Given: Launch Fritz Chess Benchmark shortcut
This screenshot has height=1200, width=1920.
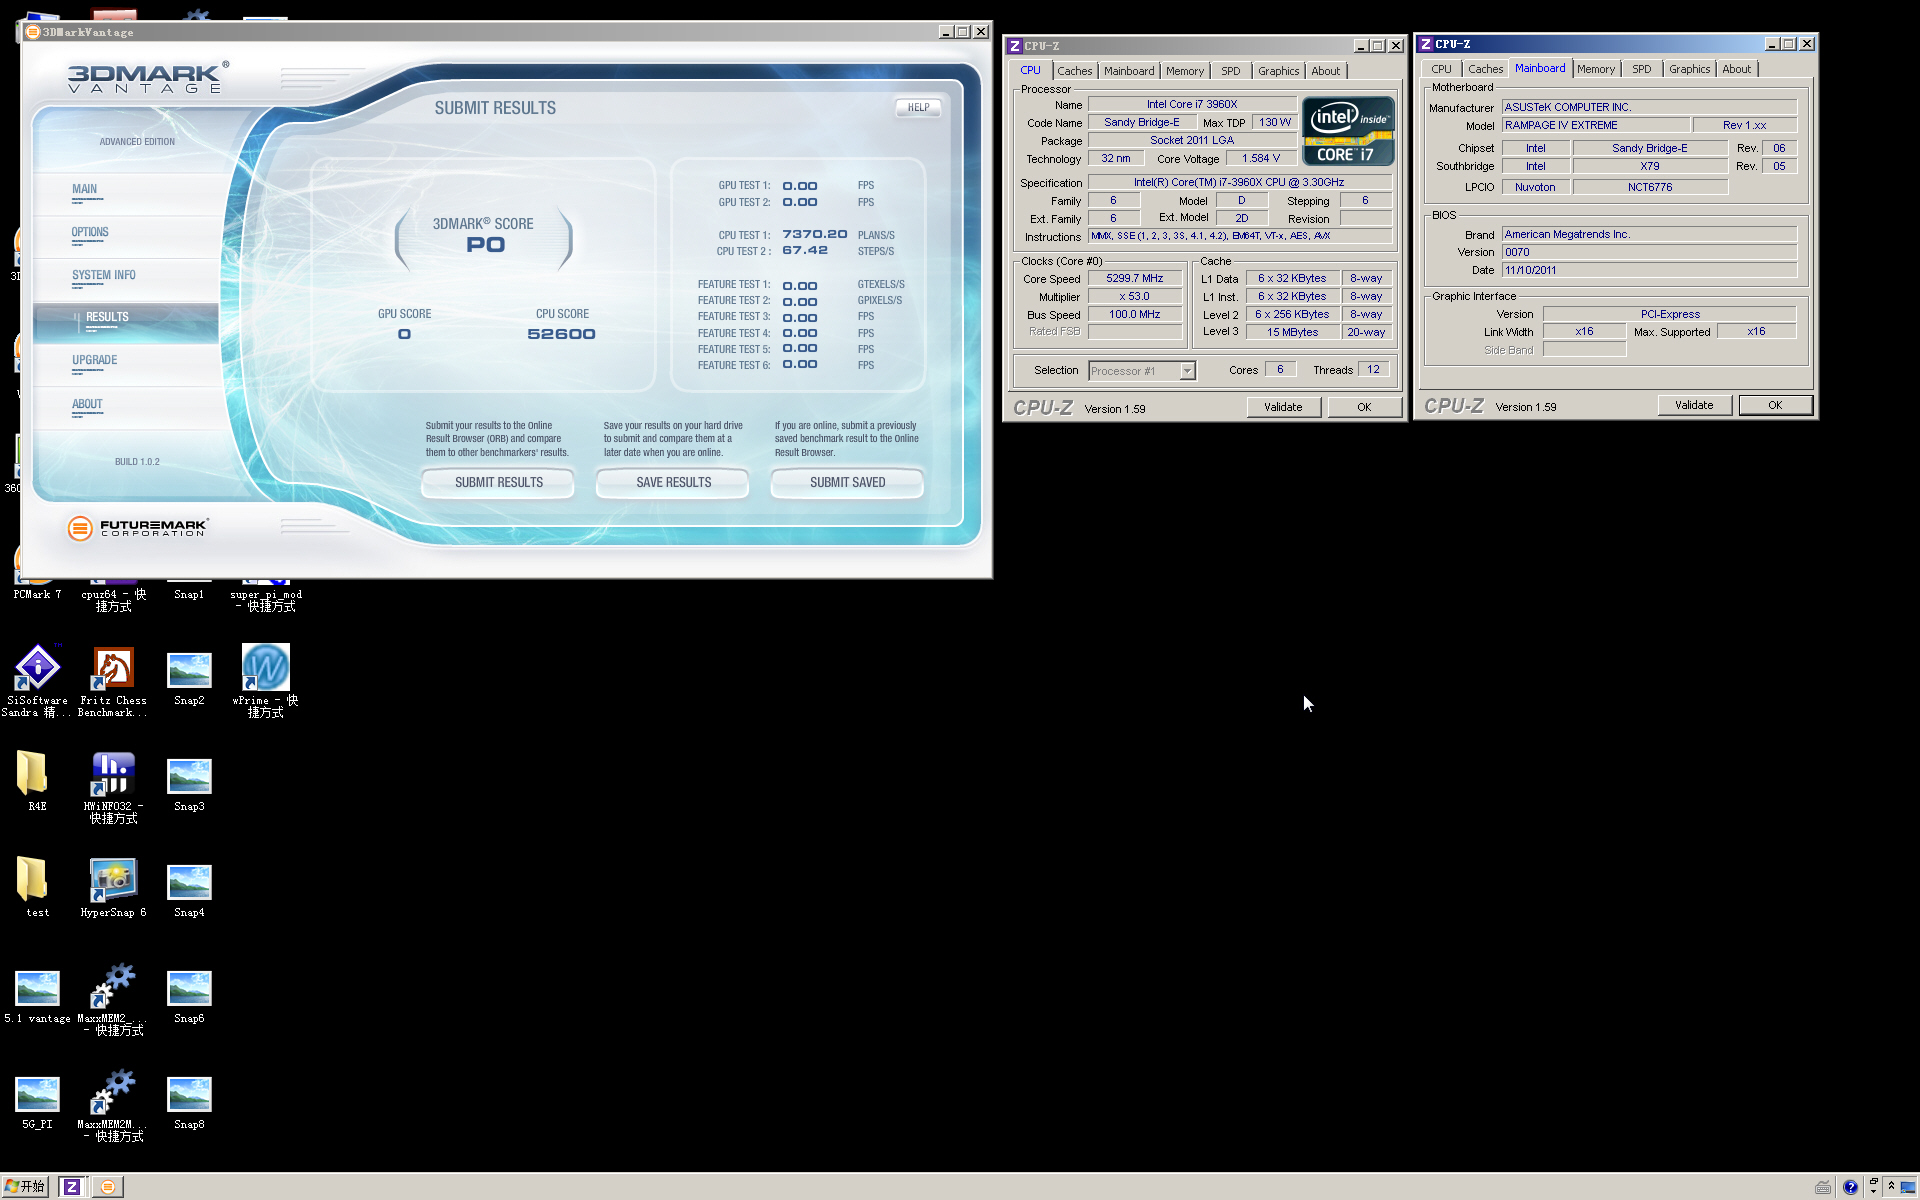Looking at the screenshot, I should pos(113,680).
